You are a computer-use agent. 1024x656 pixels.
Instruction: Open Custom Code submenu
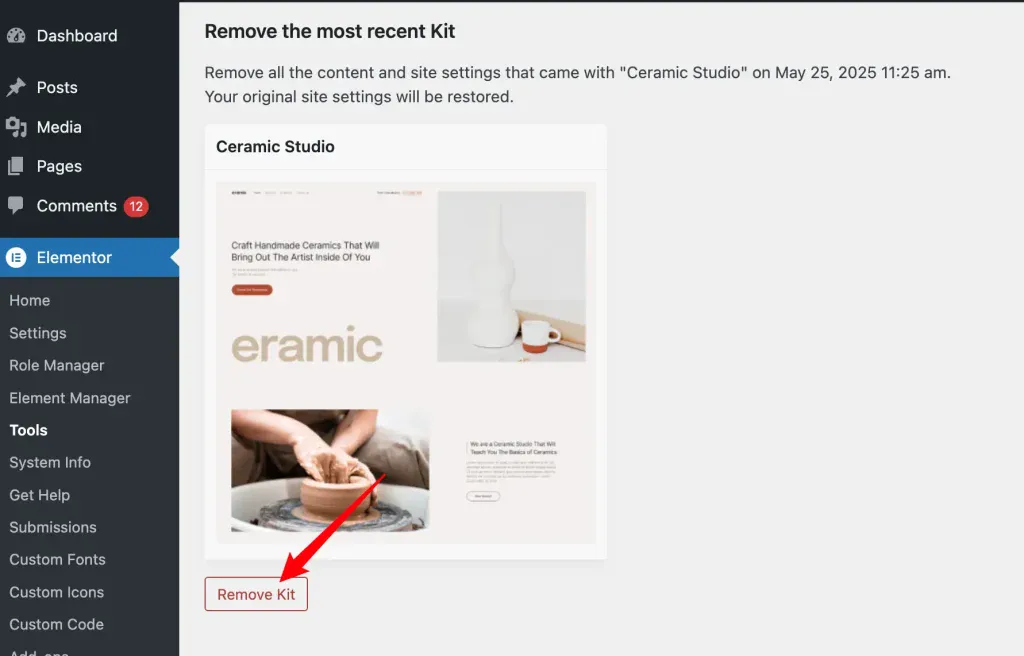point(56,624)
